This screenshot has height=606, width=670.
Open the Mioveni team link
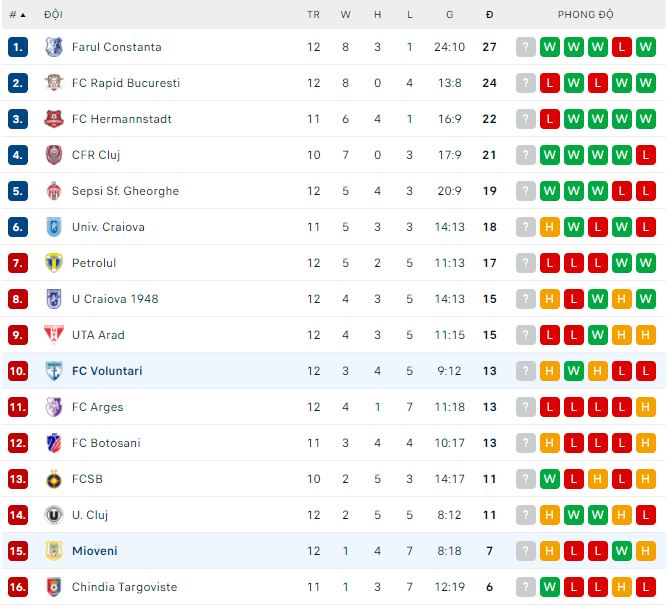(x=94, y=551)
